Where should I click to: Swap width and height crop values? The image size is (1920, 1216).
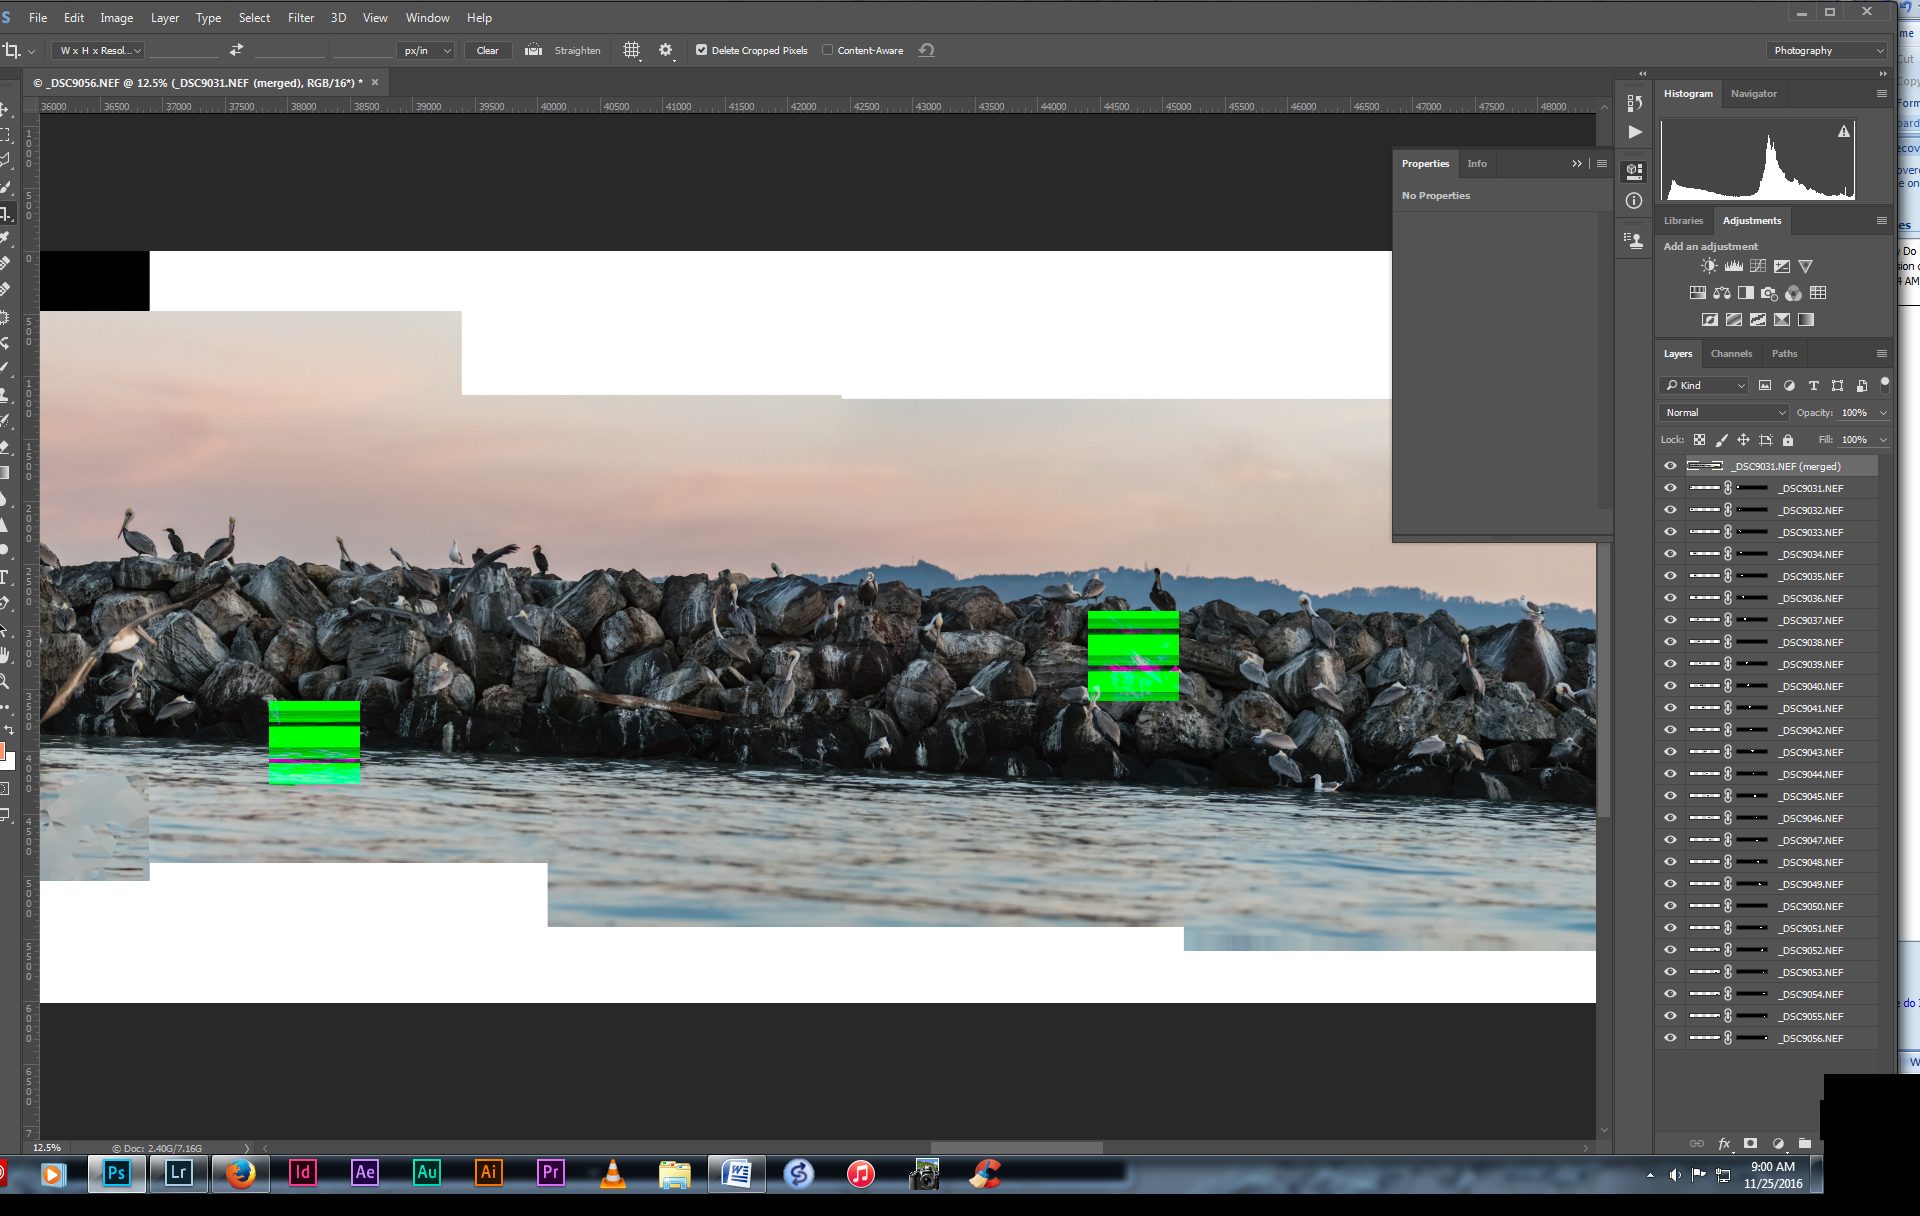(236, 50)
